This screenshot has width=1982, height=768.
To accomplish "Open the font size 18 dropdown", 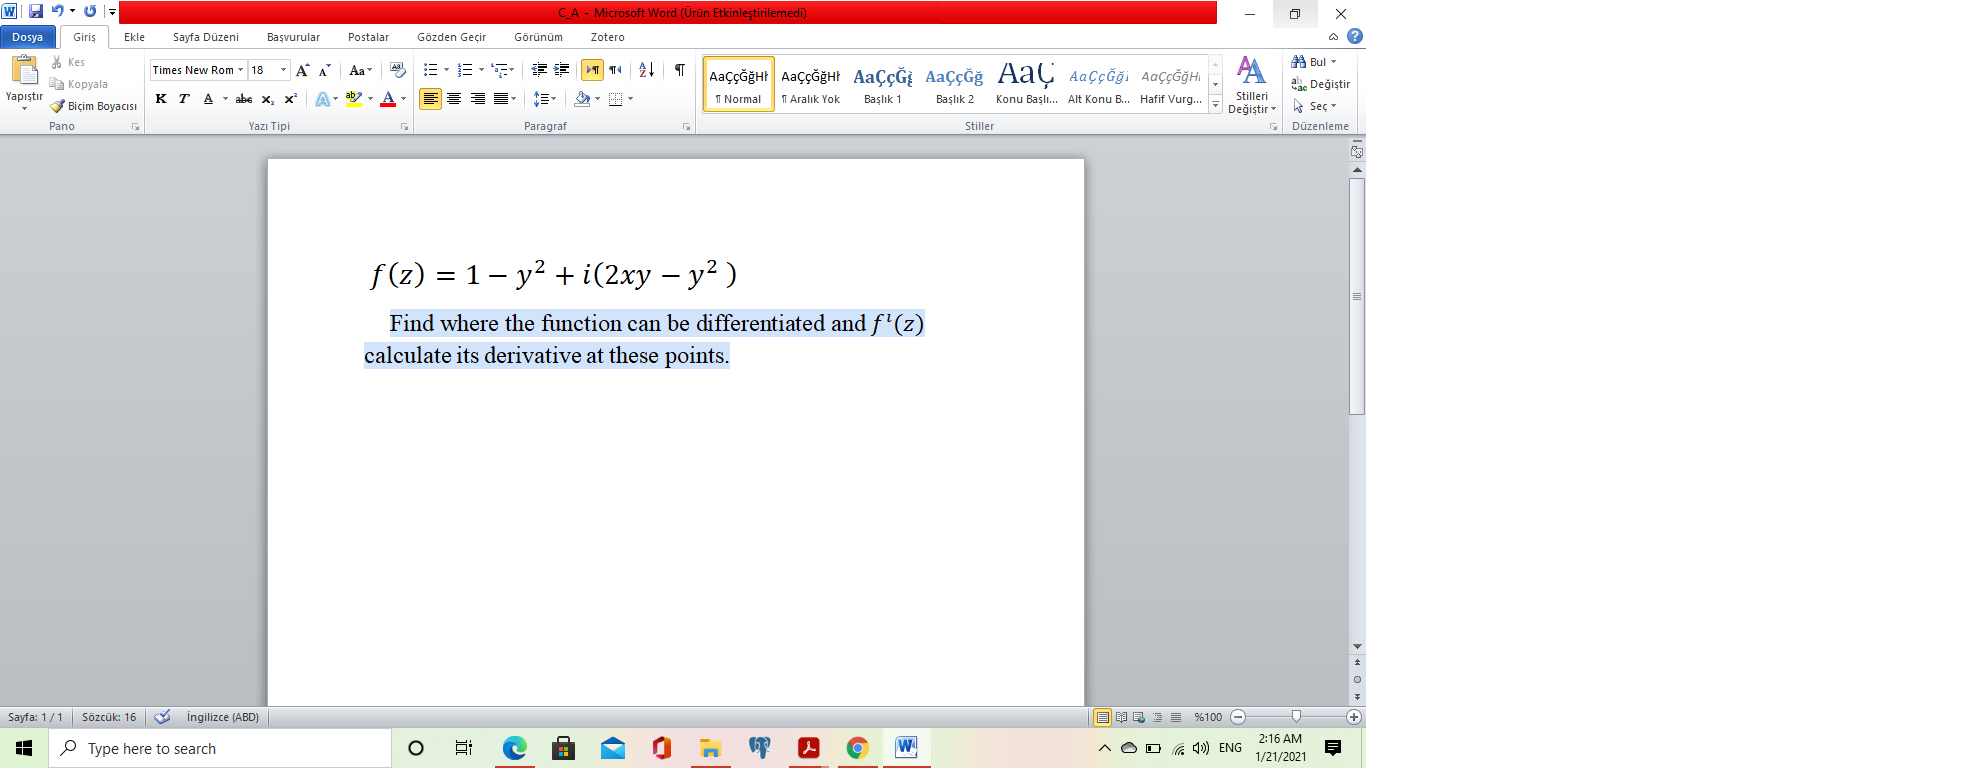I will coord(284,70).
